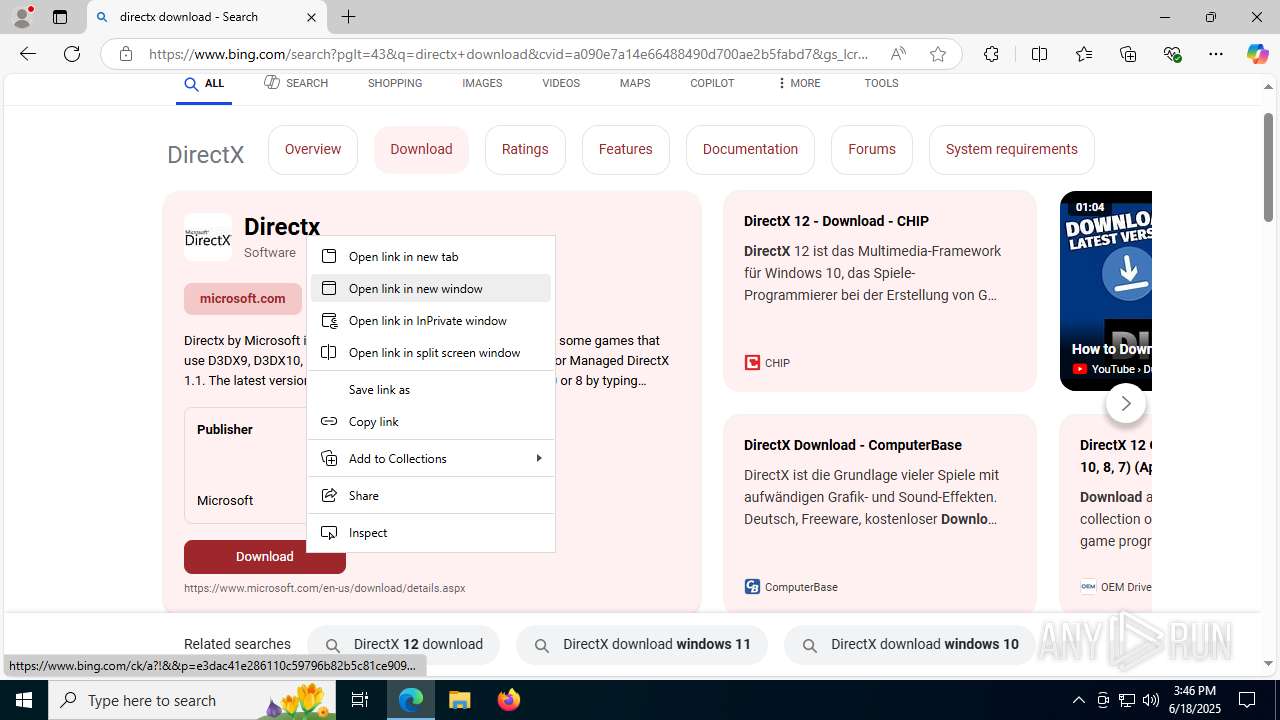
Task: Open Settings and more ellipsis
Action: pyautogui.click(x=1216, y=54)
